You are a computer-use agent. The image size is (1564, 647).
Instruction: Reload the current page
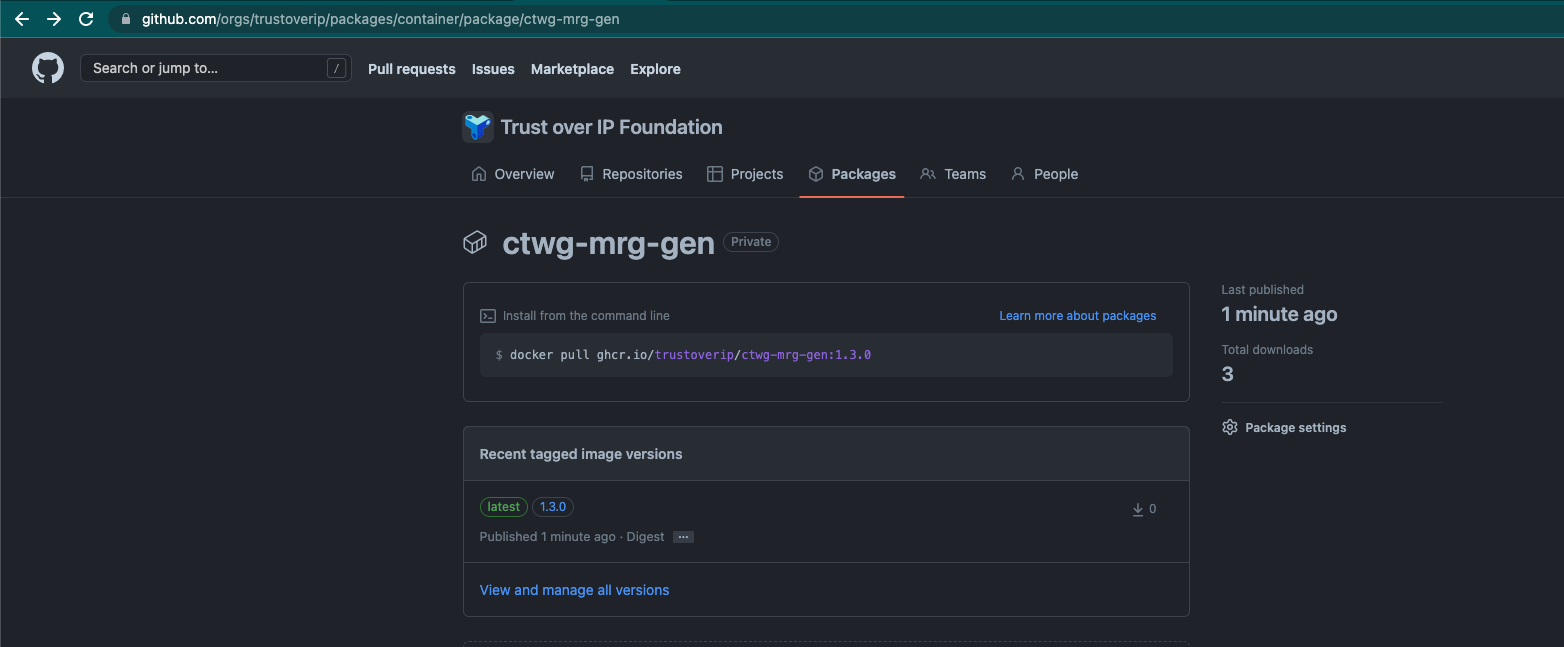click(86, 19)
